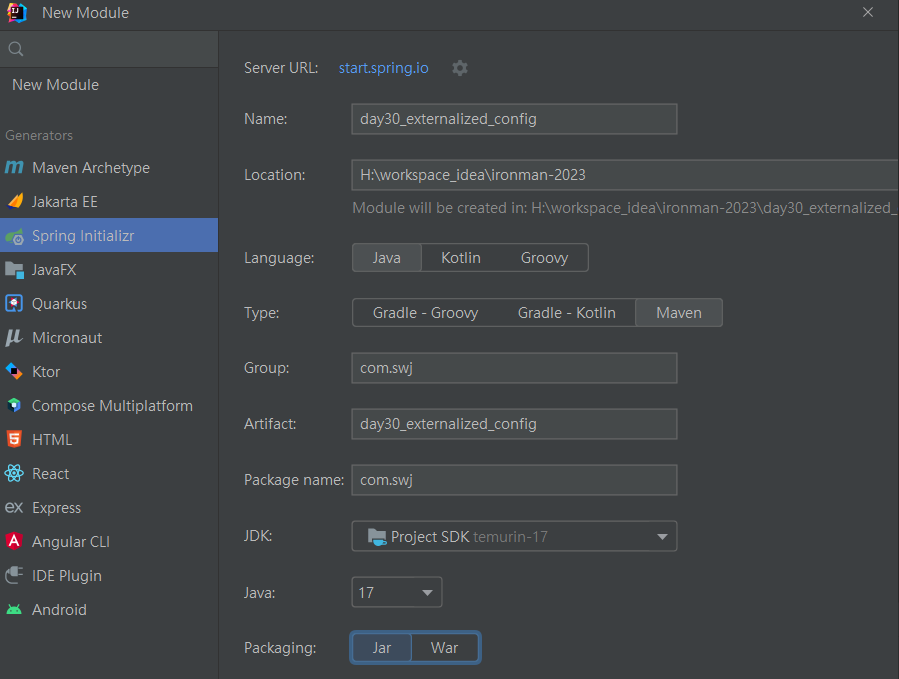The width and height of the screenshot is (899, 679).
Task: Click the Group input field
Action: pos(514,368)
